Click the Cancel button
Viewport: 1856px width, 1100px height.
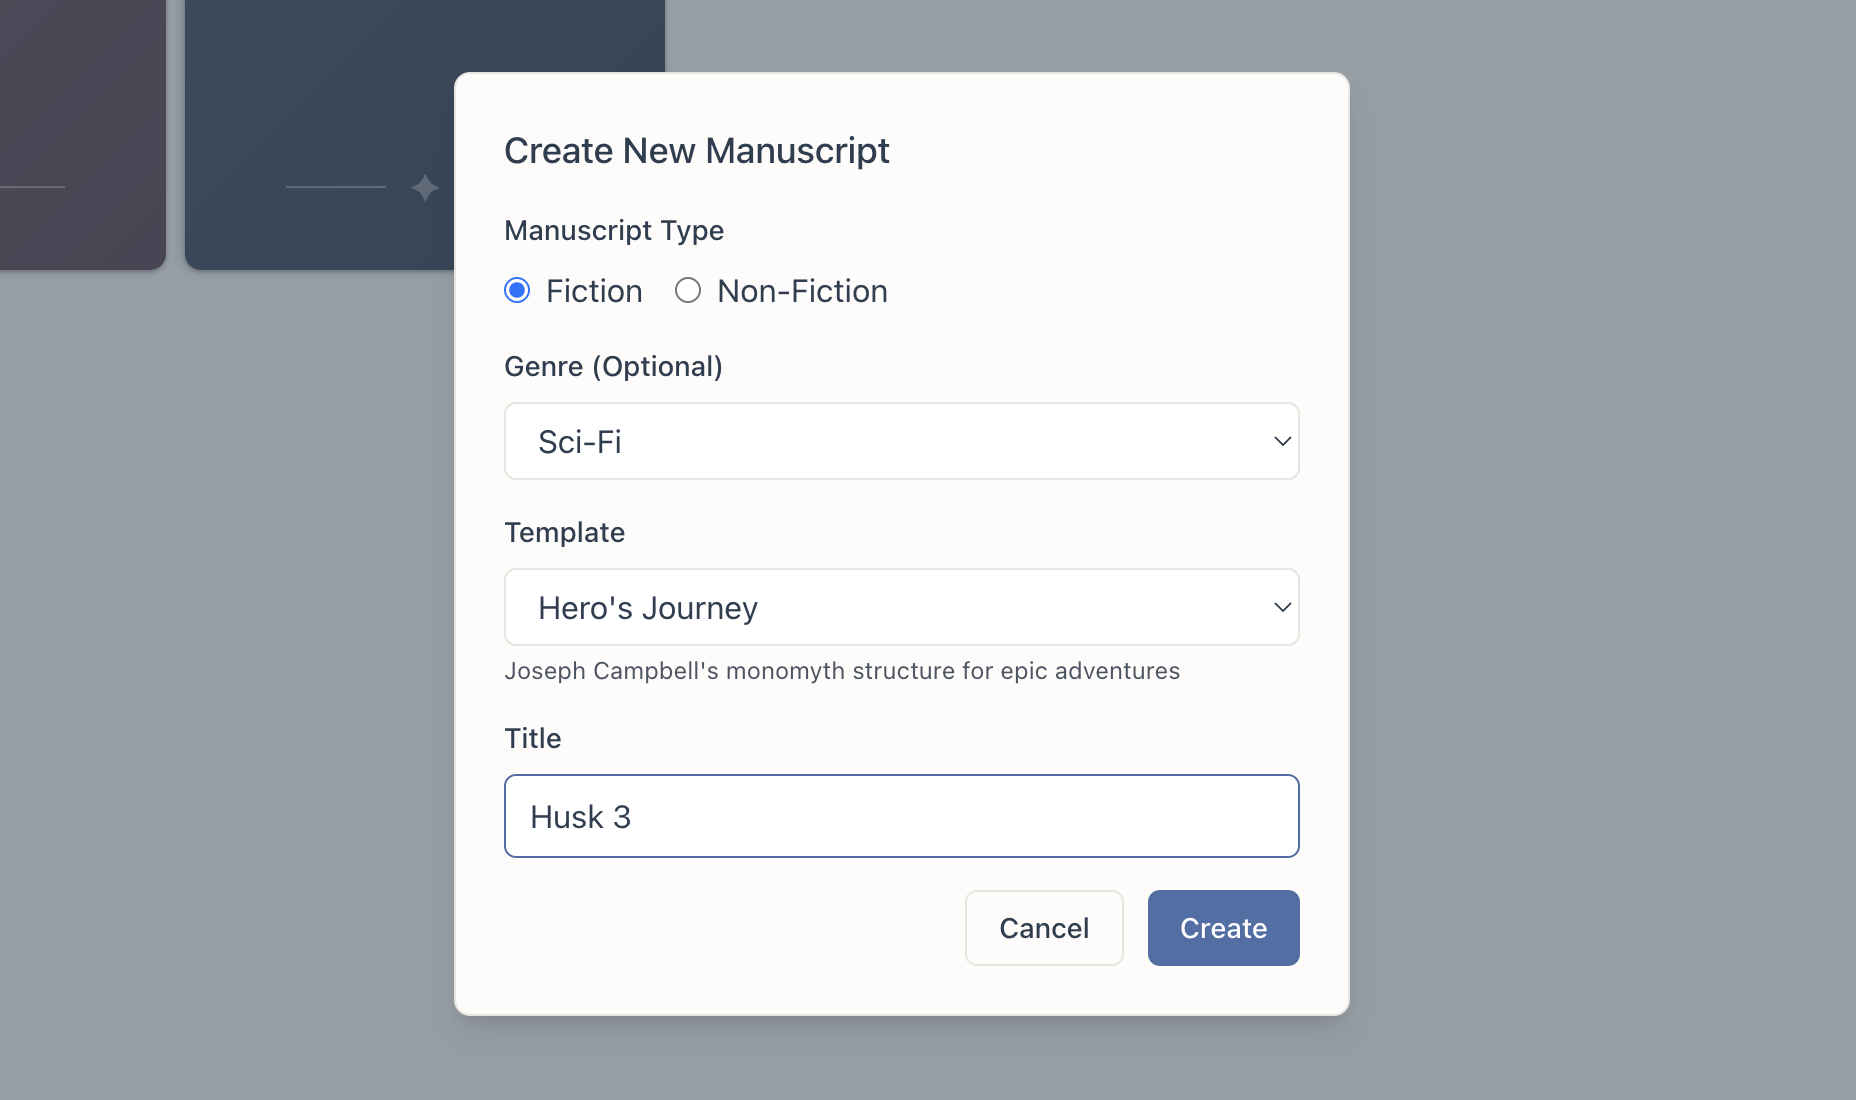(x=1044, y=928)
